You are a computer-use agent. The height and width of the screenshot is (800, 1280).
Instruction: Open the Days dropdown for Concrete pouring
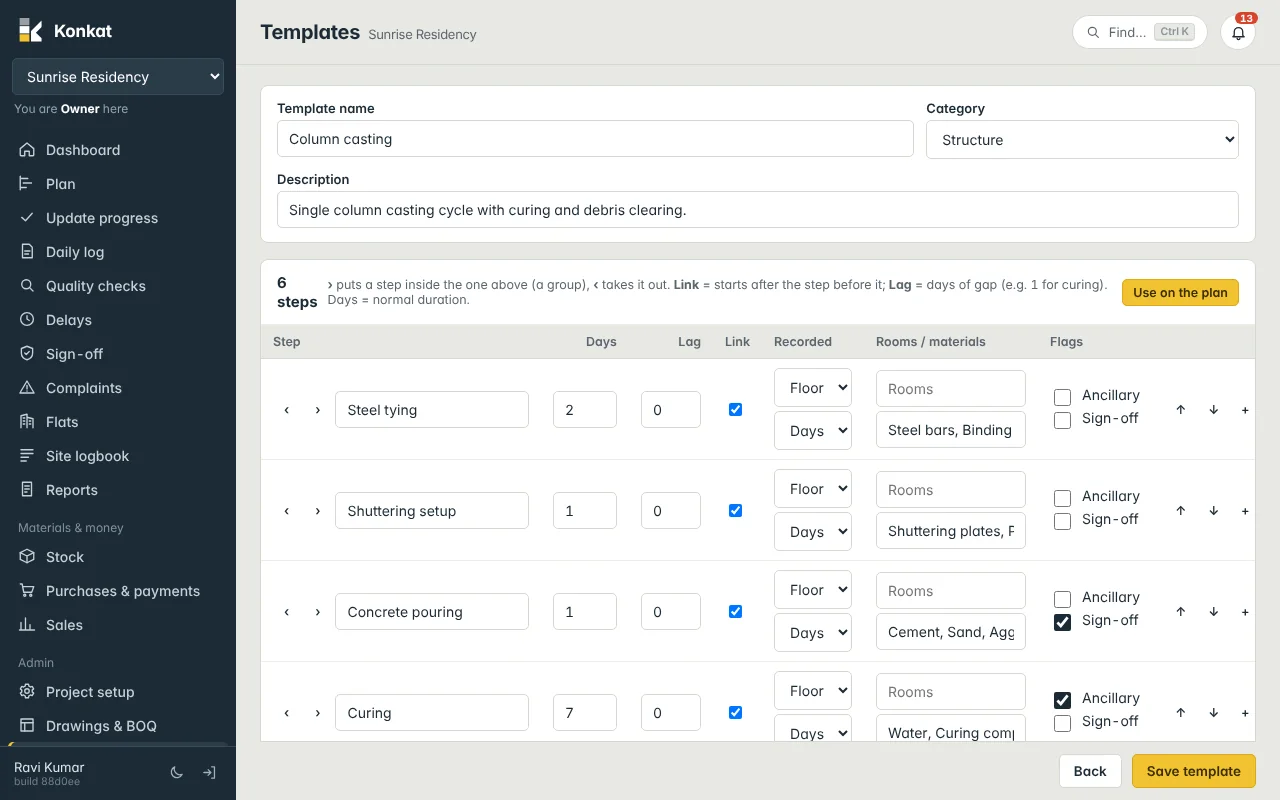point(813,633)
